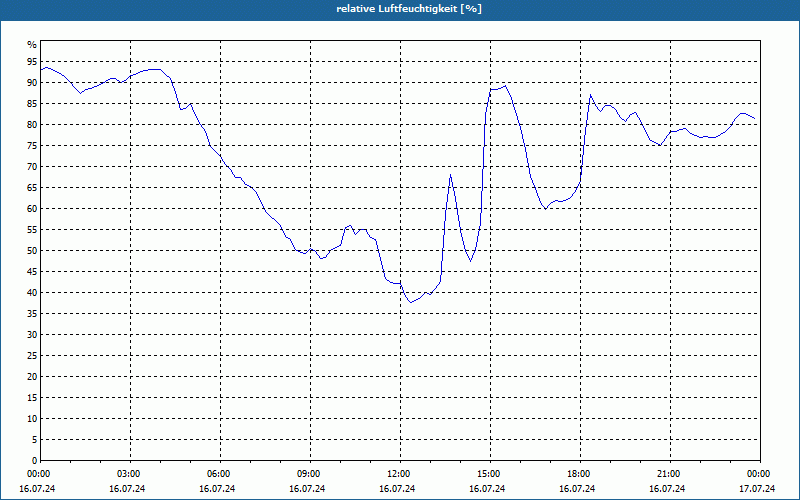
Task: Click the y-axis value 10
Action: pos(32,418)
